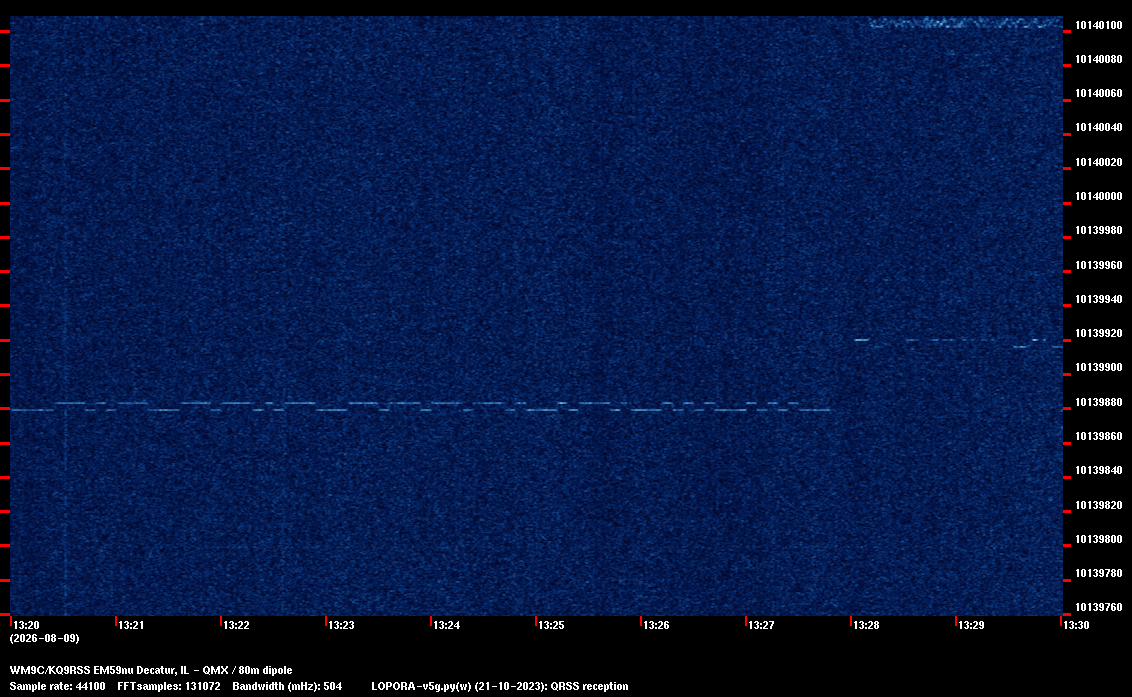Select the 13:29 time label
This screenshot has height=697, width=1132.
[971, 625]
